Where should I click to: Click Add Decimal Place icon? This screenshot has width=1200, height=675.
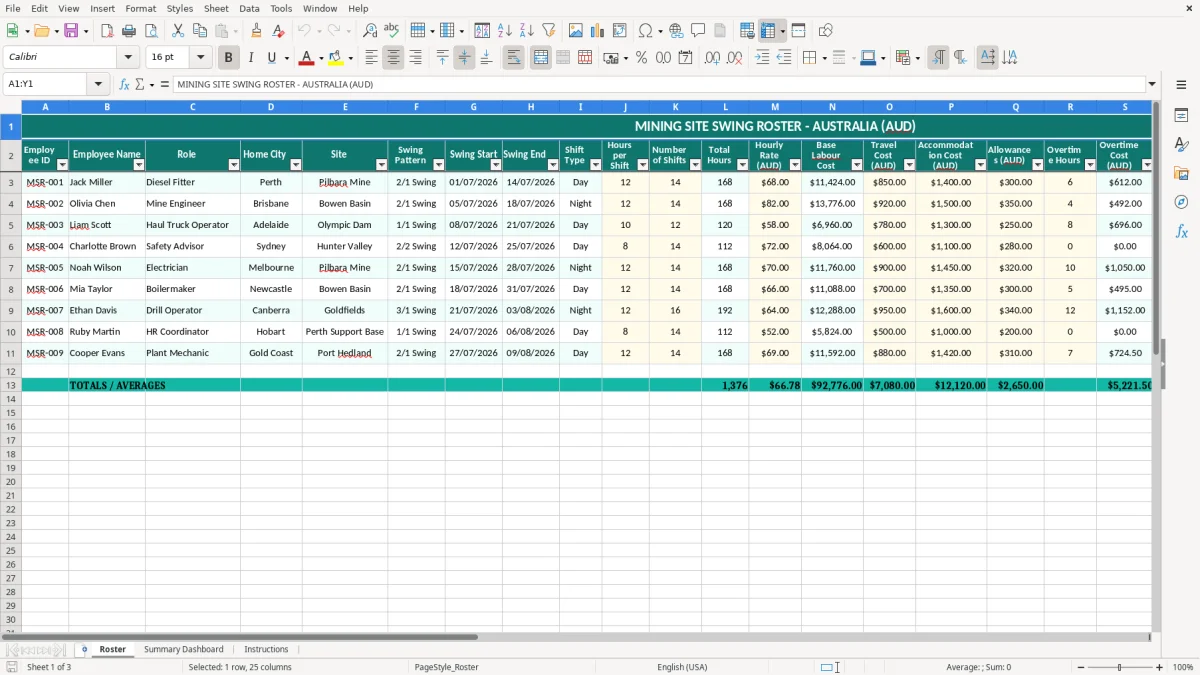point(712,58)
